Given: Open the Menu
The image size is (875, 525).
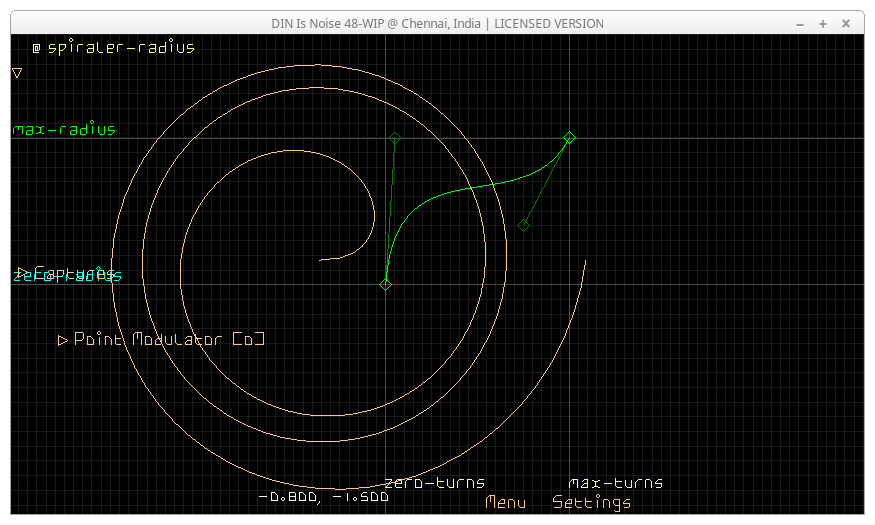Looking at the screenshot, I should [x=505, y=502].
